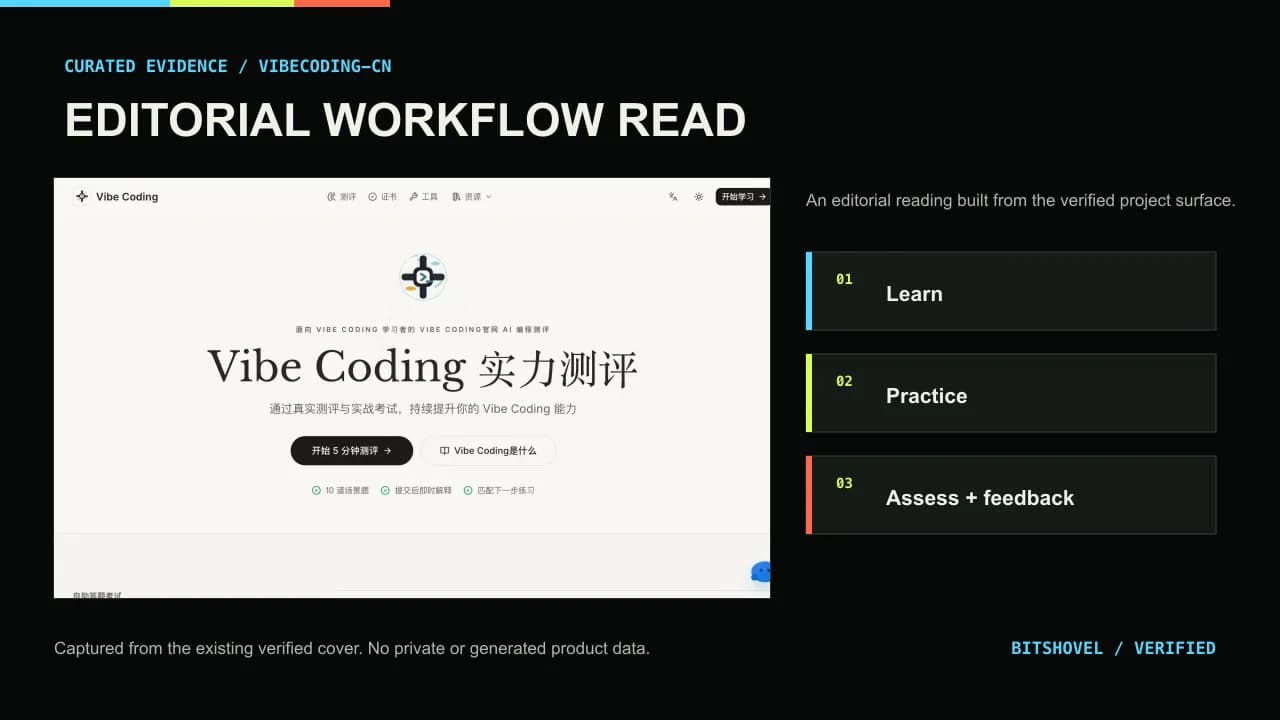Screen dimensions: 1280x720
Task: Select the 03 Assess + feedback card
Action: (1011, 495)
